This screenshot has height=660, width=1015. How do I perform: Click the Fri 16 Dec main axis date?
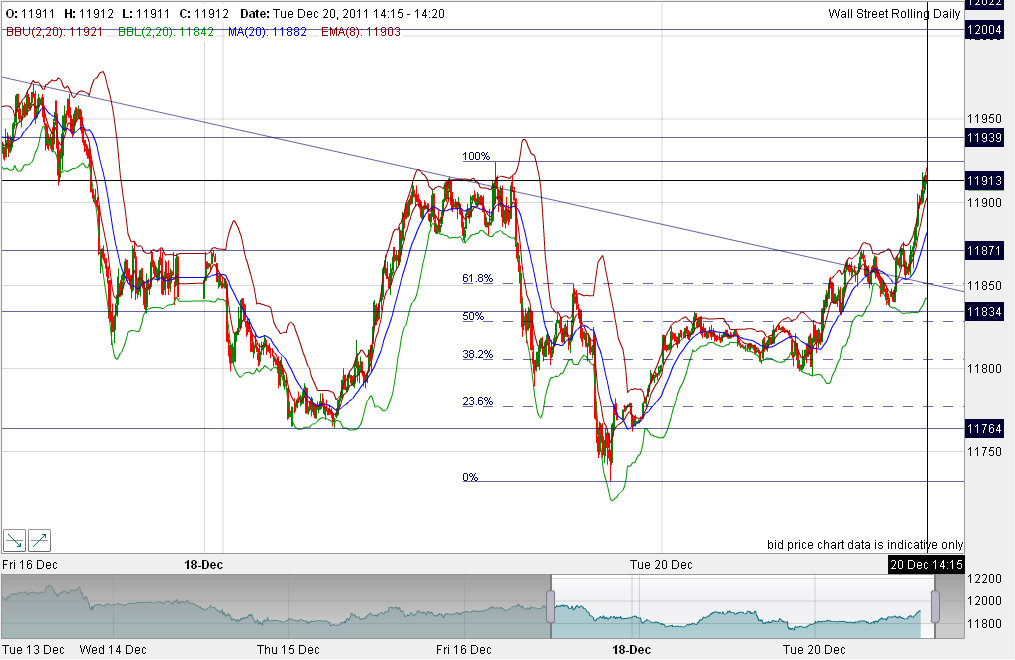pyautogui.click(x=30, y=564)
